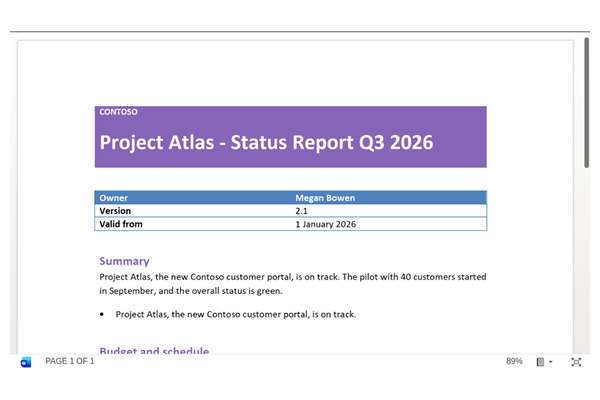Click the vertical scrollbar thumb
This screenshot has height=400, width=600.
click(587, 103)
